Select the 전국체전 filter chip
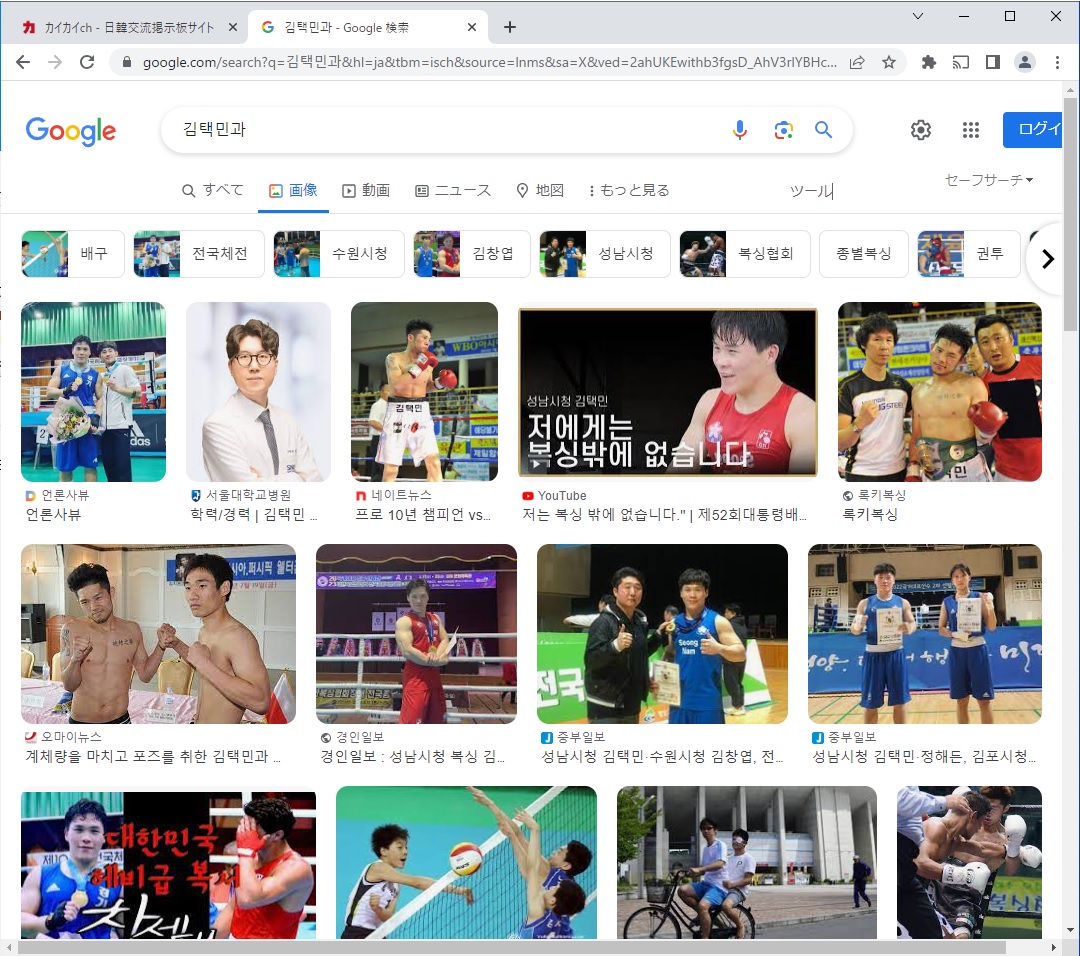Image resolution: width=1080 pixels, height=956 pixels. coord(198,254)
